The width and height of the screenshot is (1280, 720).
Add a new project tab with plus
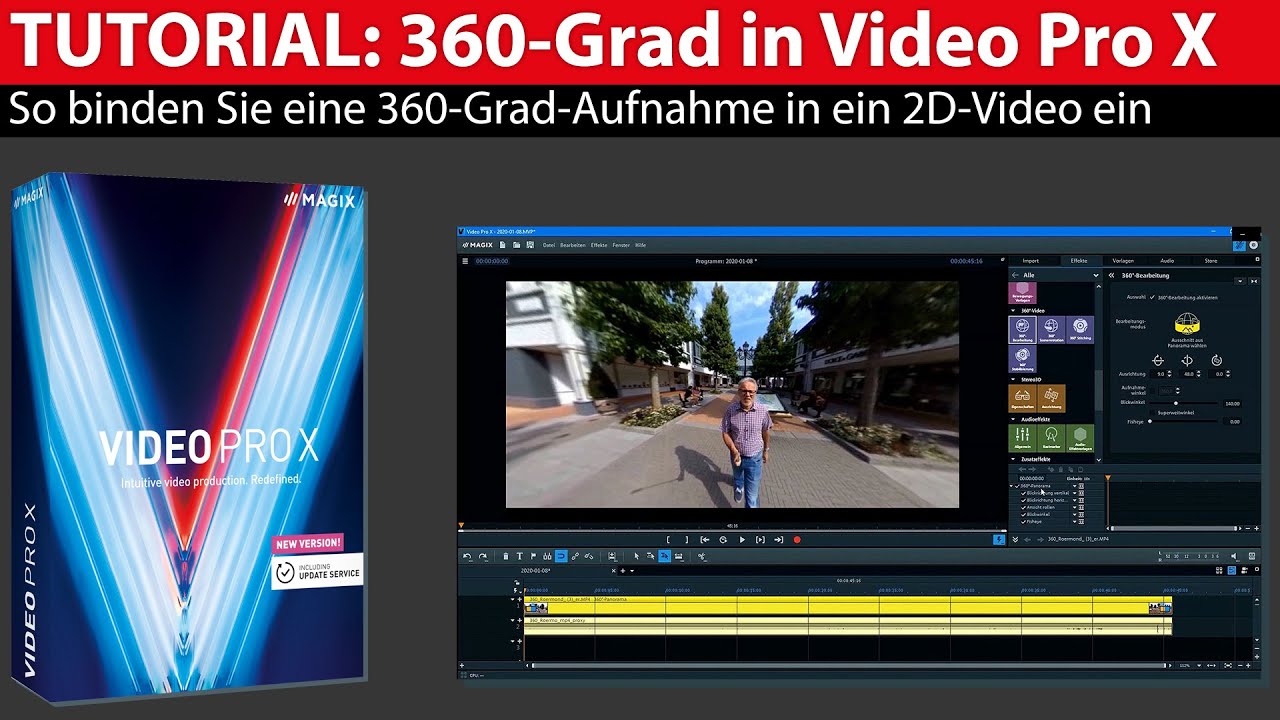click(x=623, y=571)
